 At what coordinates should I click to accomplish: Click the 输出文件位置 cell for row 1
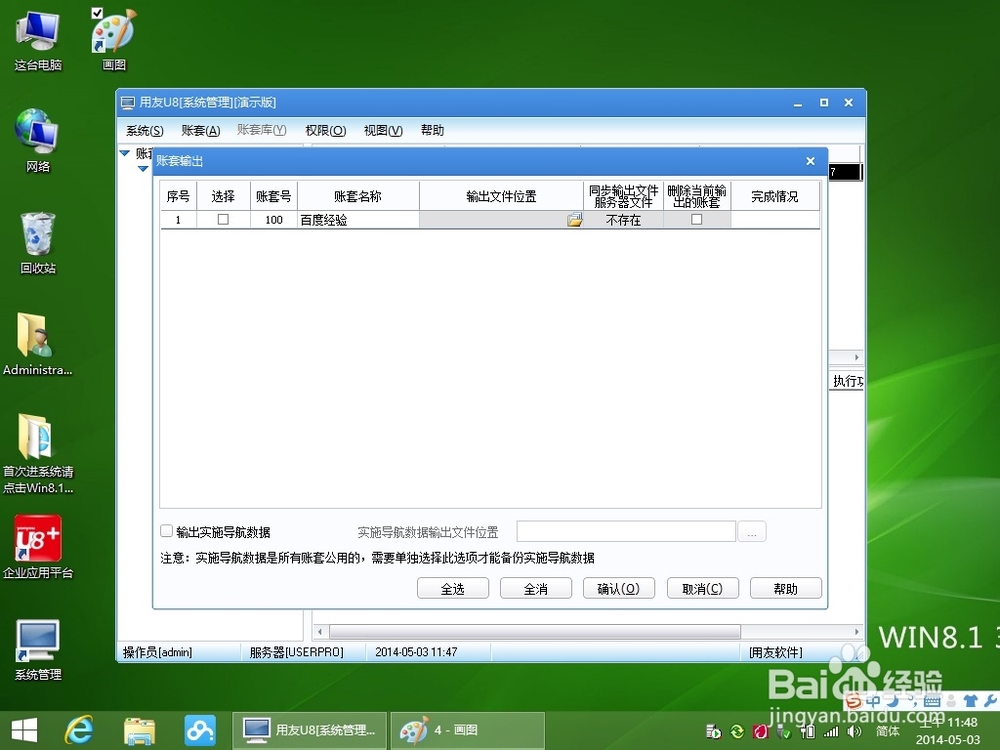coord(501,219)
